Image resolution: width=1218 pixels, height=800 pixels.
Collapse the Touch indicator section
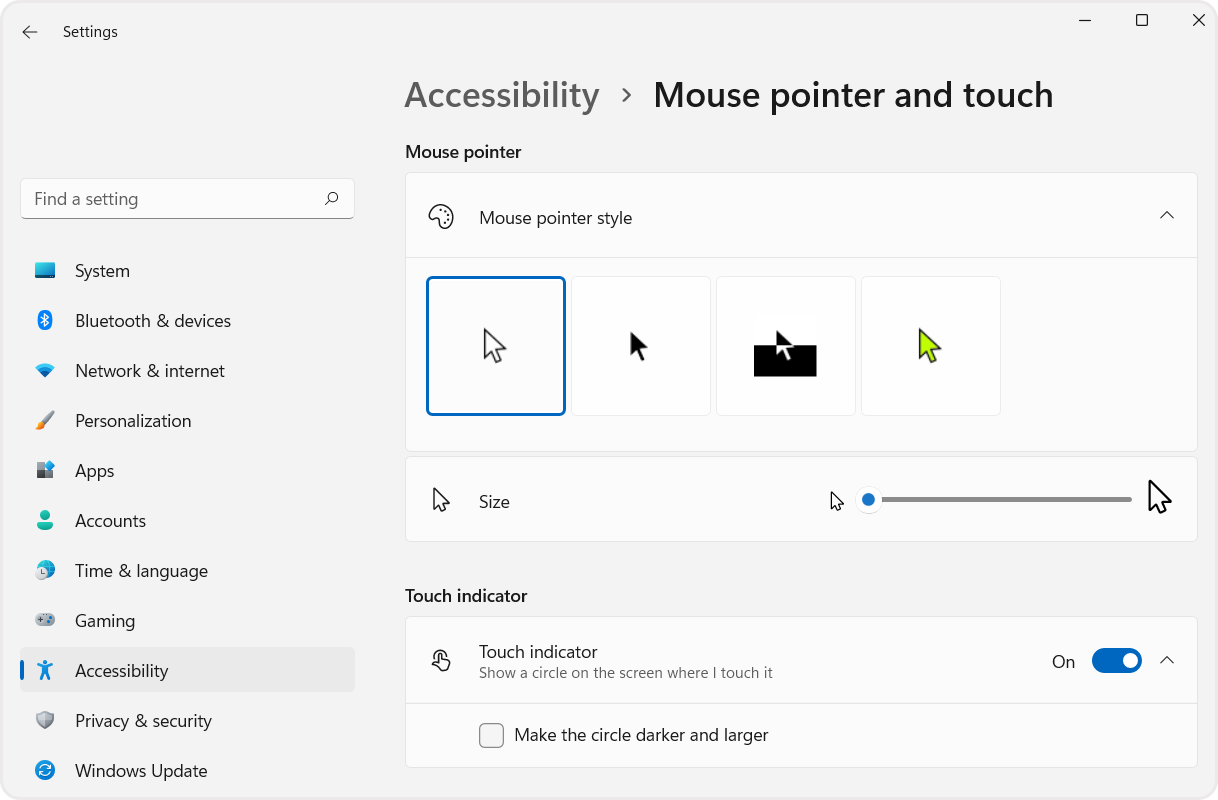(x=1166, y=660)
